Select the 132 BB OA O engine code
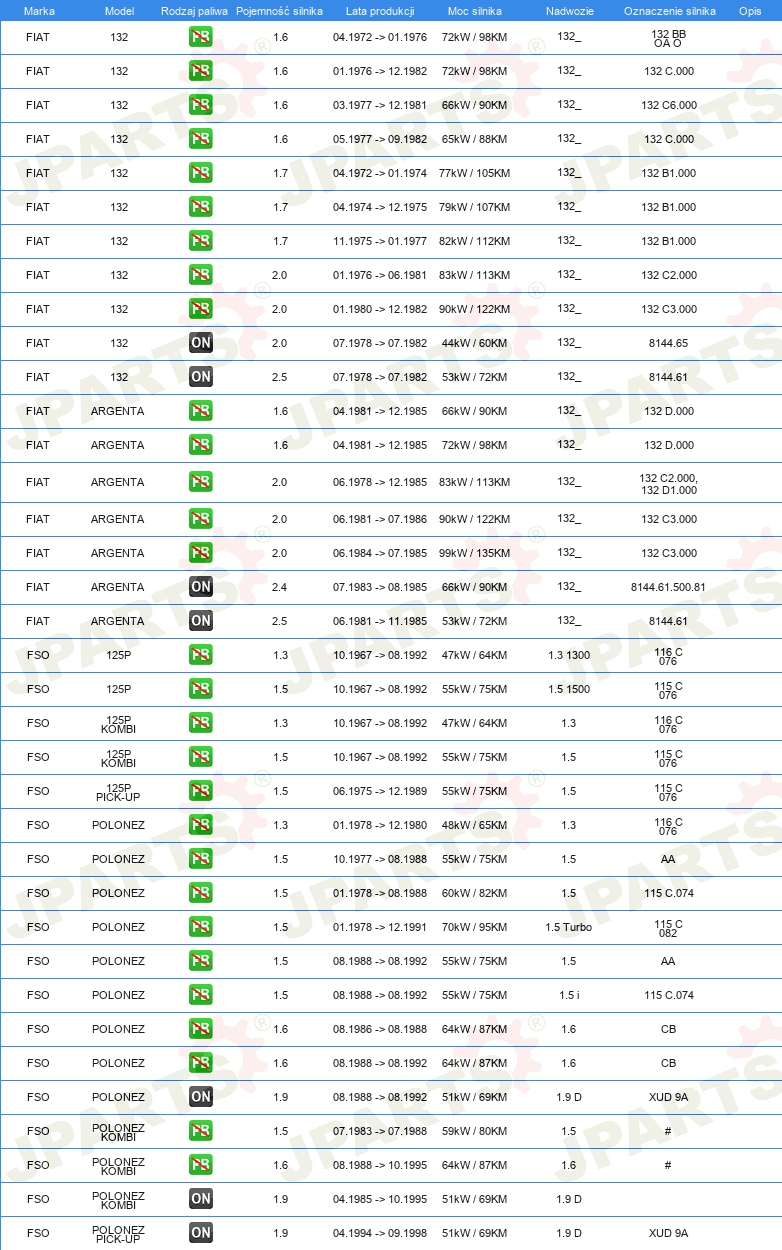Screen dimensions: 782x1250 (x=668, y=38)
